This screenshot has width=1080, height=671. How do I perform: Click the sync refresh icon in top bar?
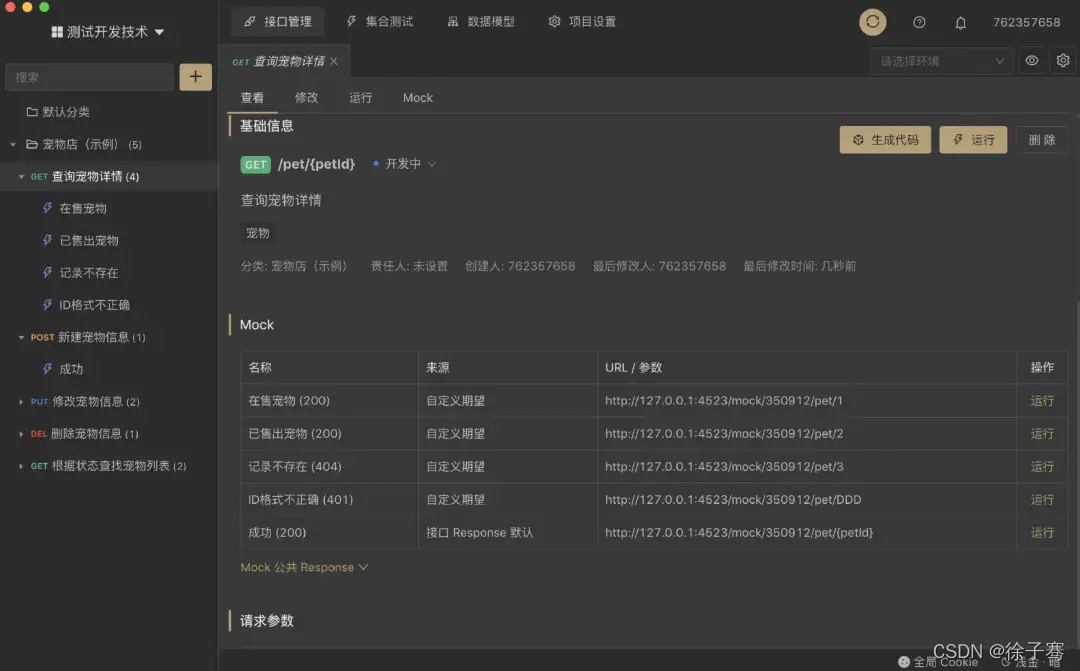point(872,22)
